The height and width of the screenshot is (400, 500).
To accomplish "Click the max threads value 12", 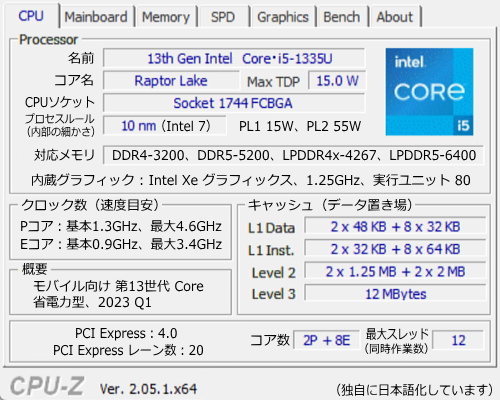I will (x=458, y=340).
